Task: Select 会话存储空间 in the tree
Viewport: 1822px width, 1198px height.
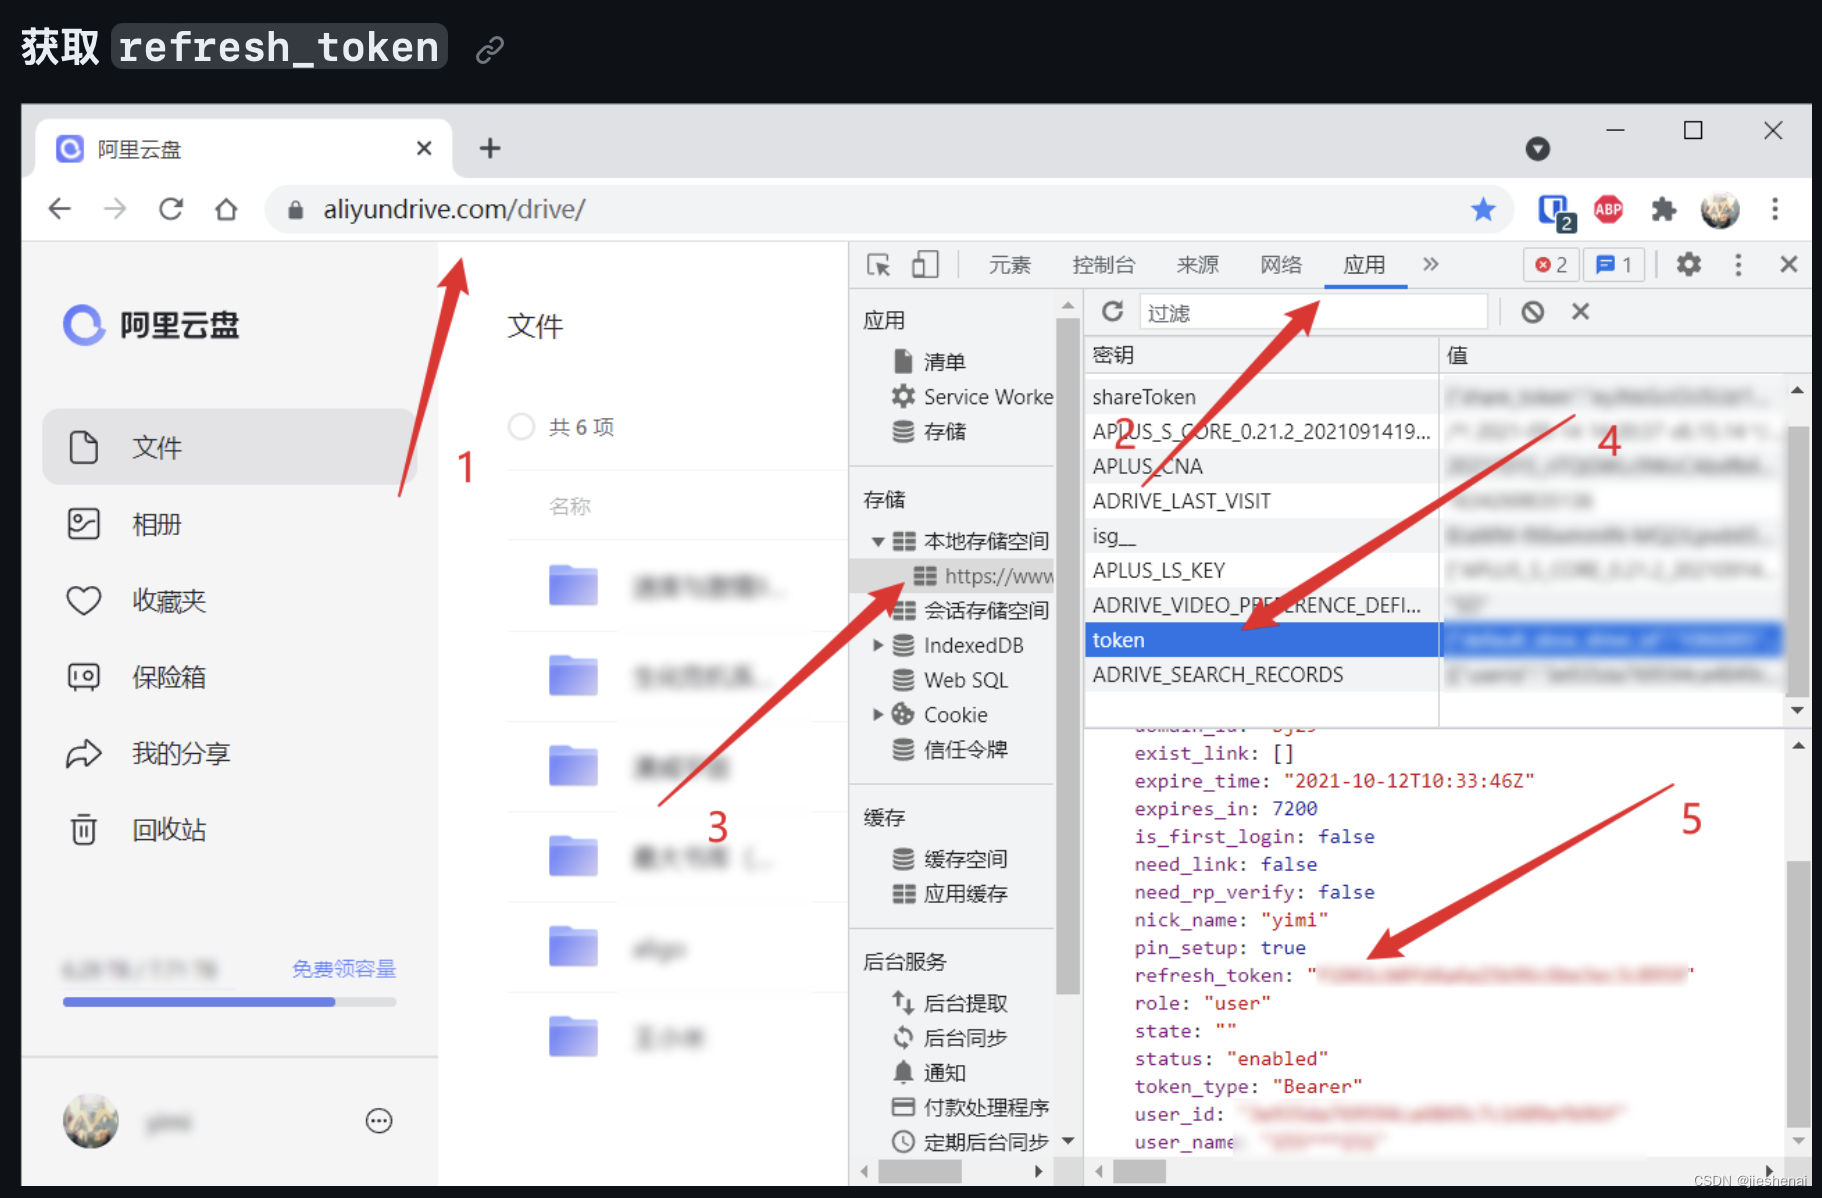Action: tap(971, 610)
